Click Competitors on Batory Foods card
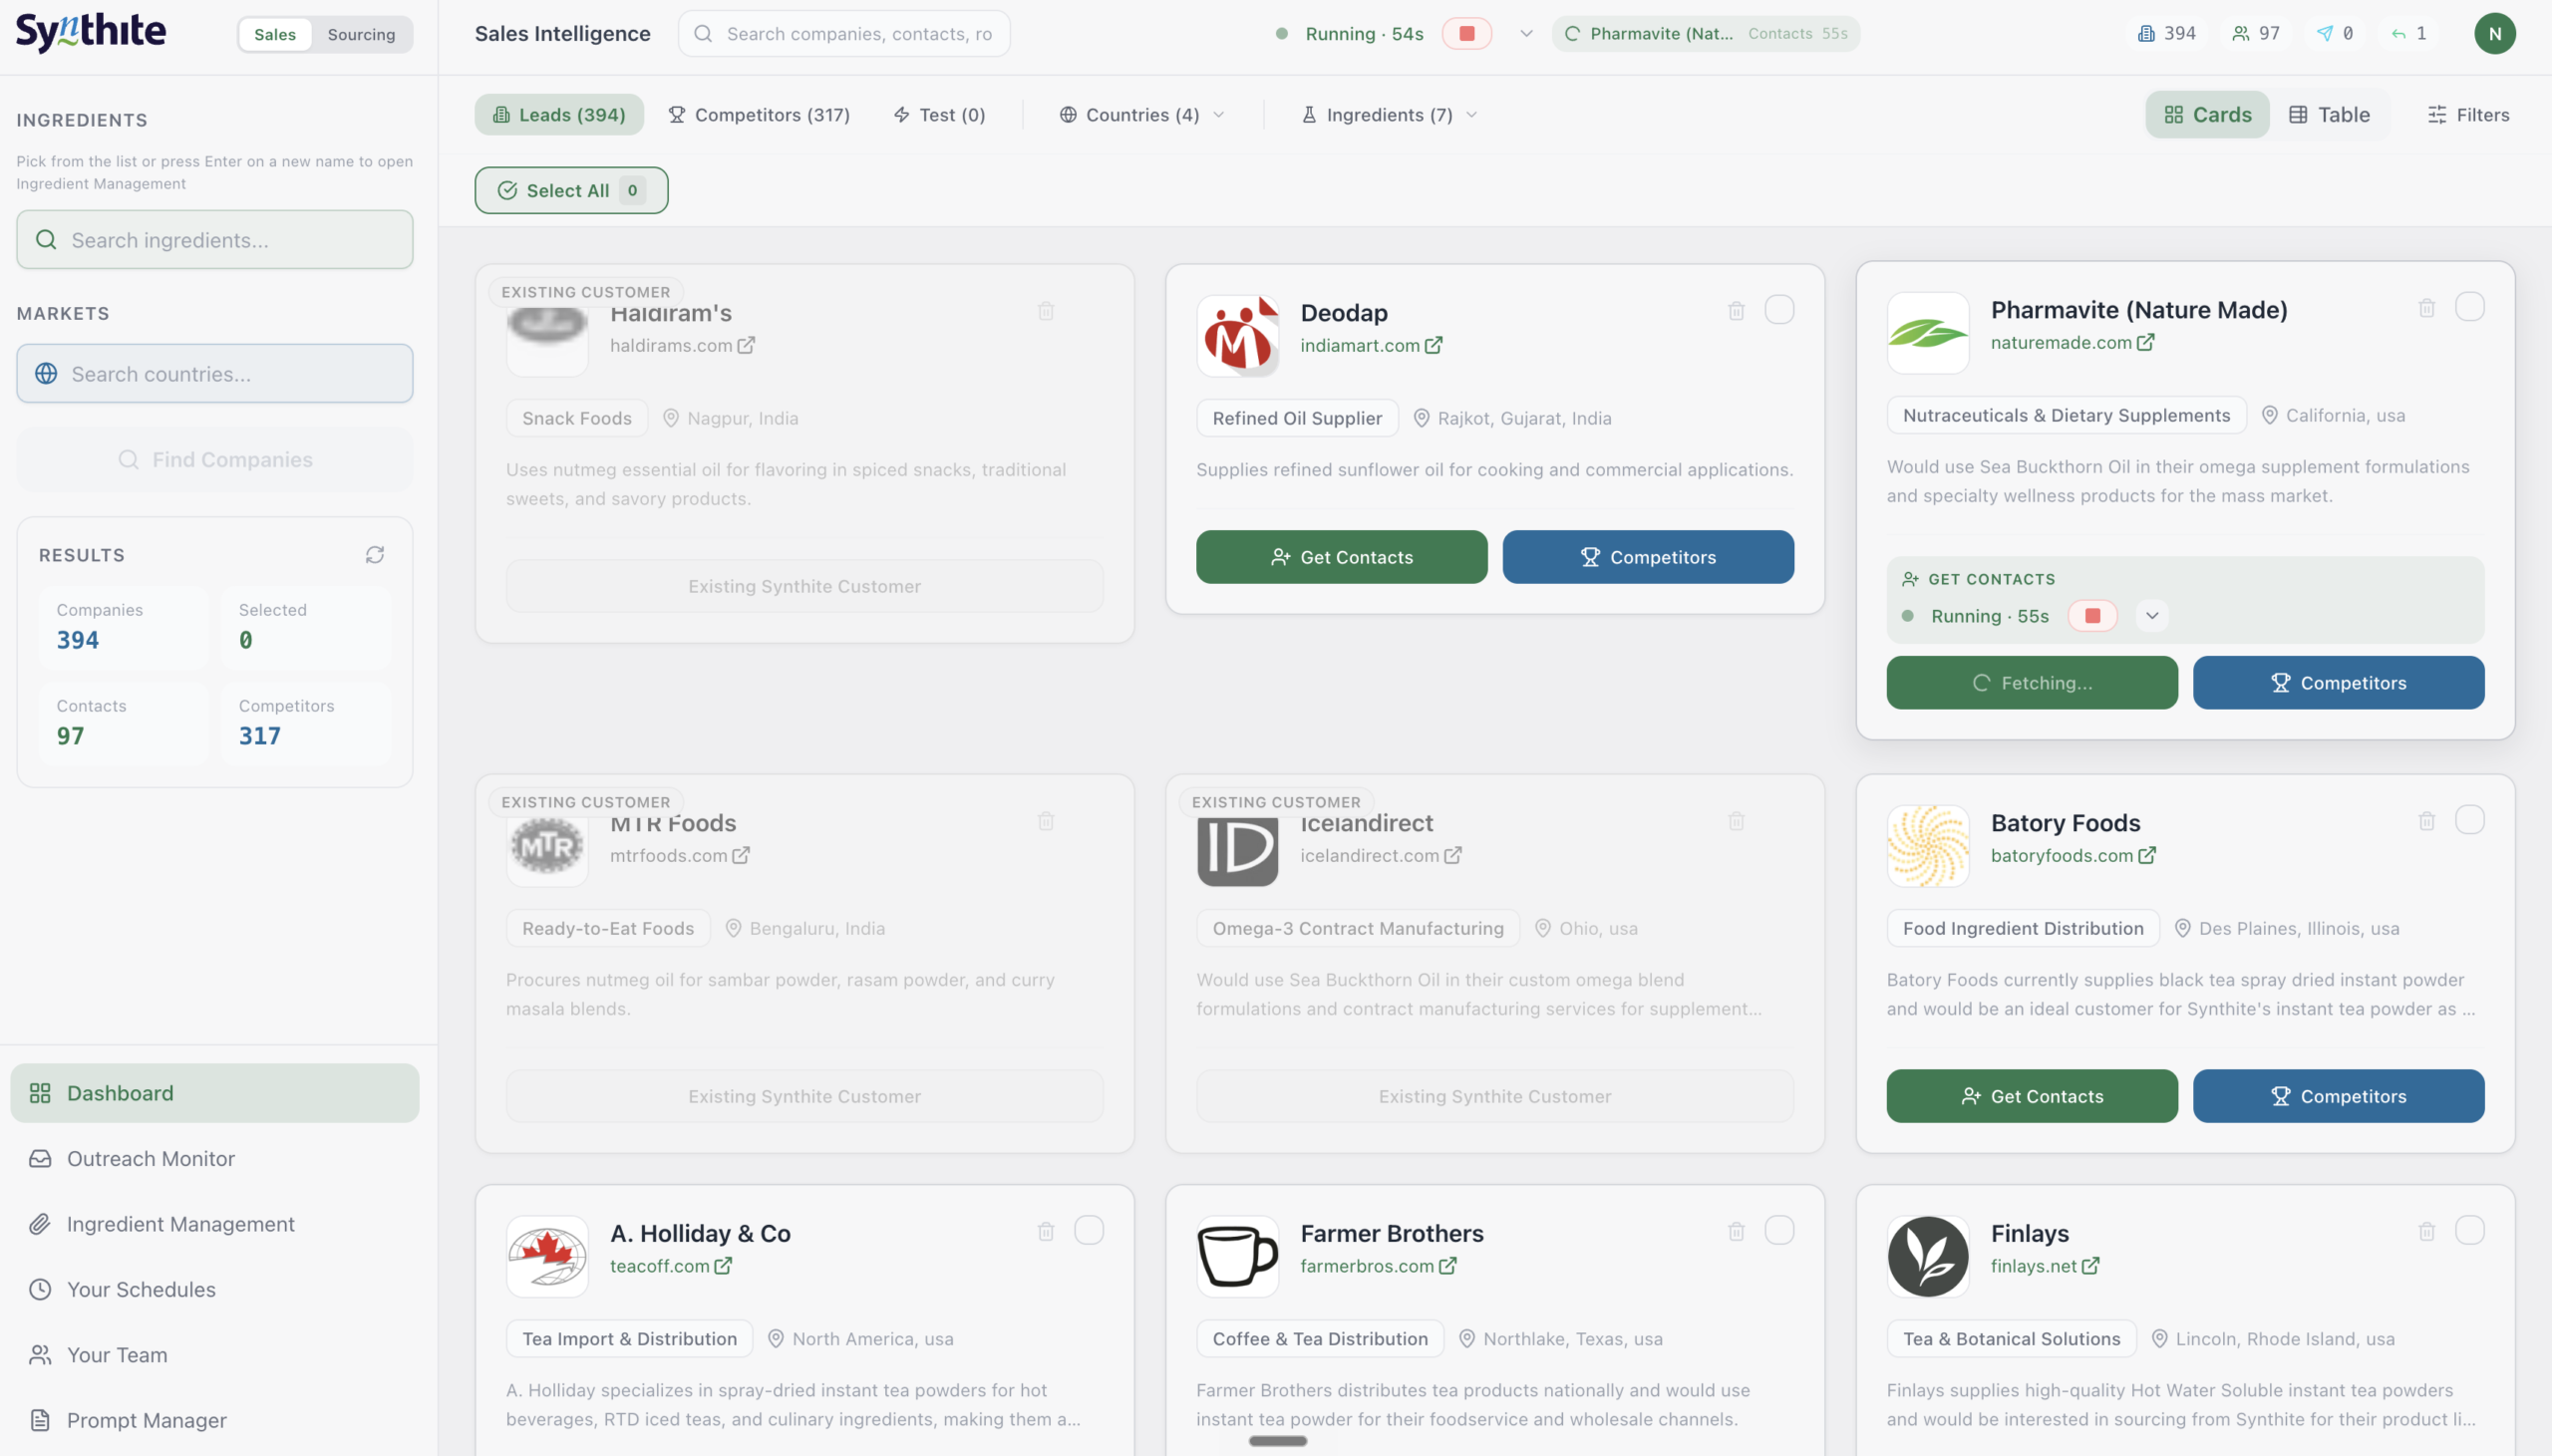 coord(2338,1096)
